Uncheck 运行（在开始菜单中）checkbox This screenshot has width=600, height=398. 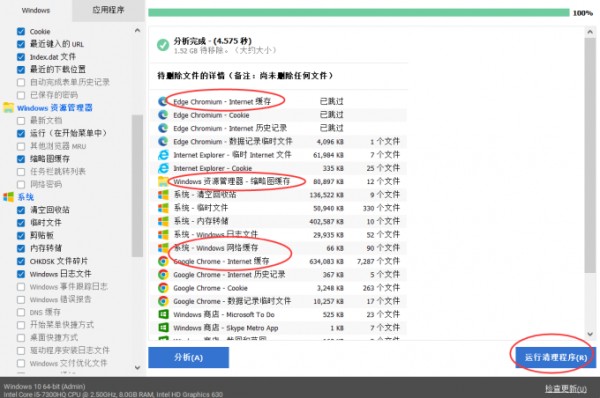pyautogui.click(x=21, y=134)
